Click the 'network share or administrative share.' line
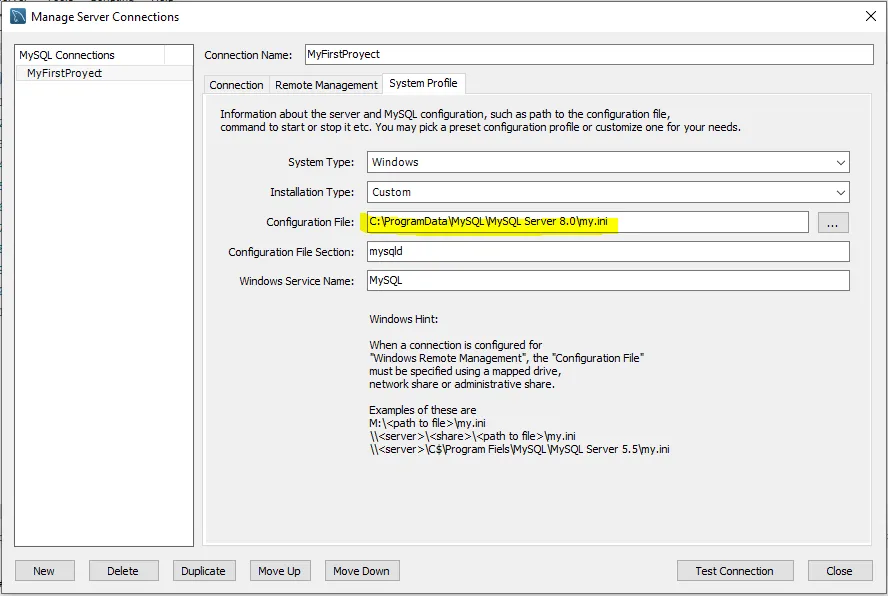 point(462,384)
